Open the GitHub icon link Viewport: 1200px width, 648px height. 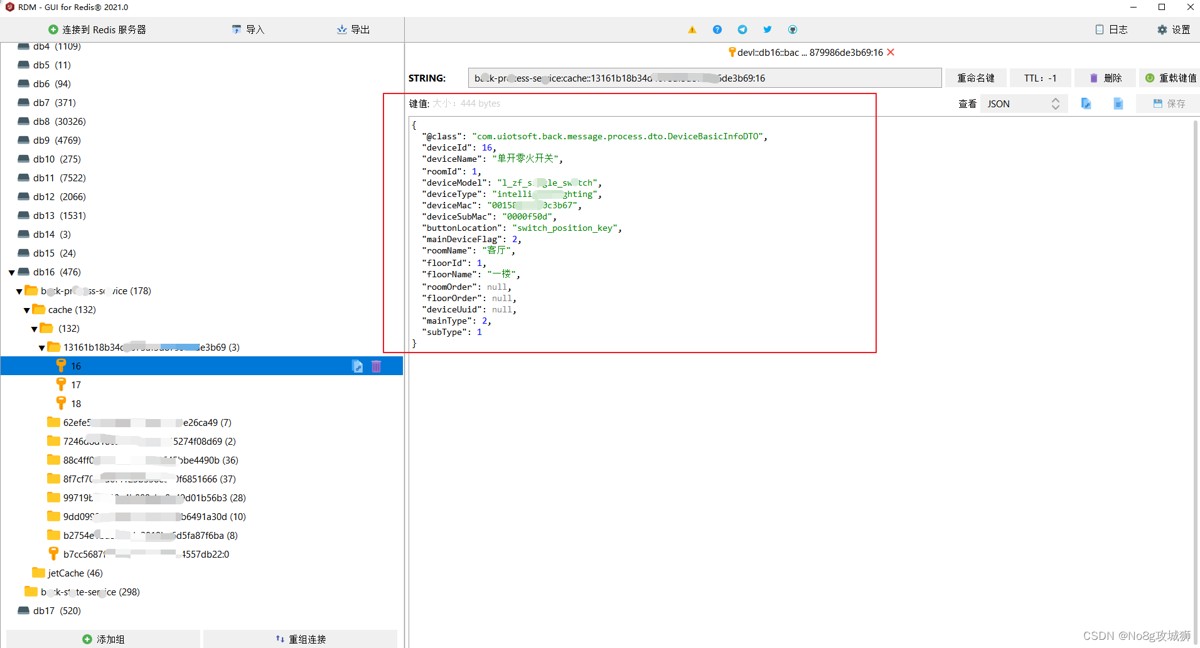coord(792,30)
